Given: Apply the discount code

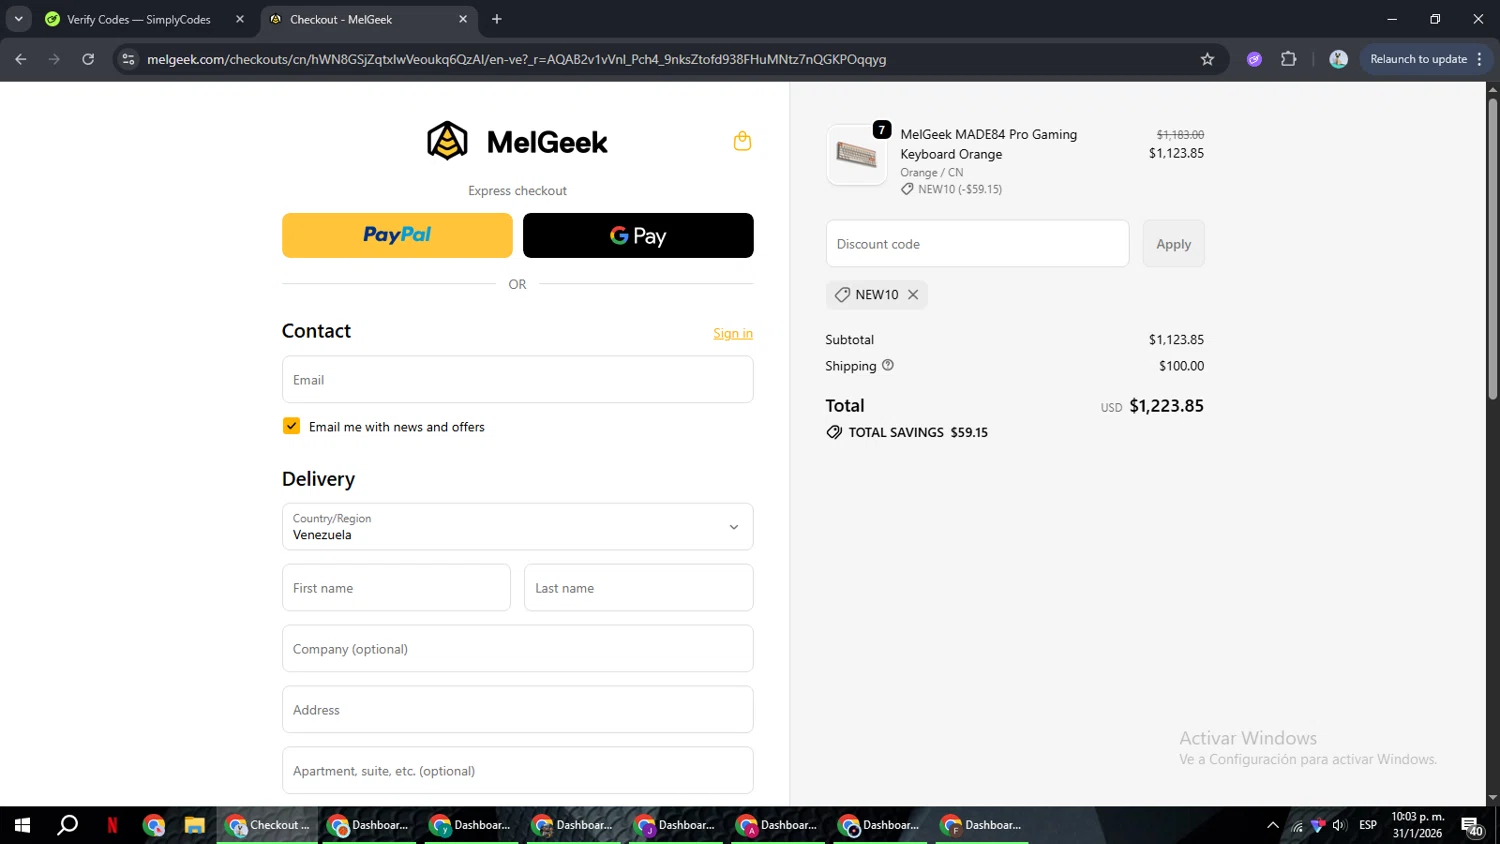Looking at the screenshot, I should 1173,244.
